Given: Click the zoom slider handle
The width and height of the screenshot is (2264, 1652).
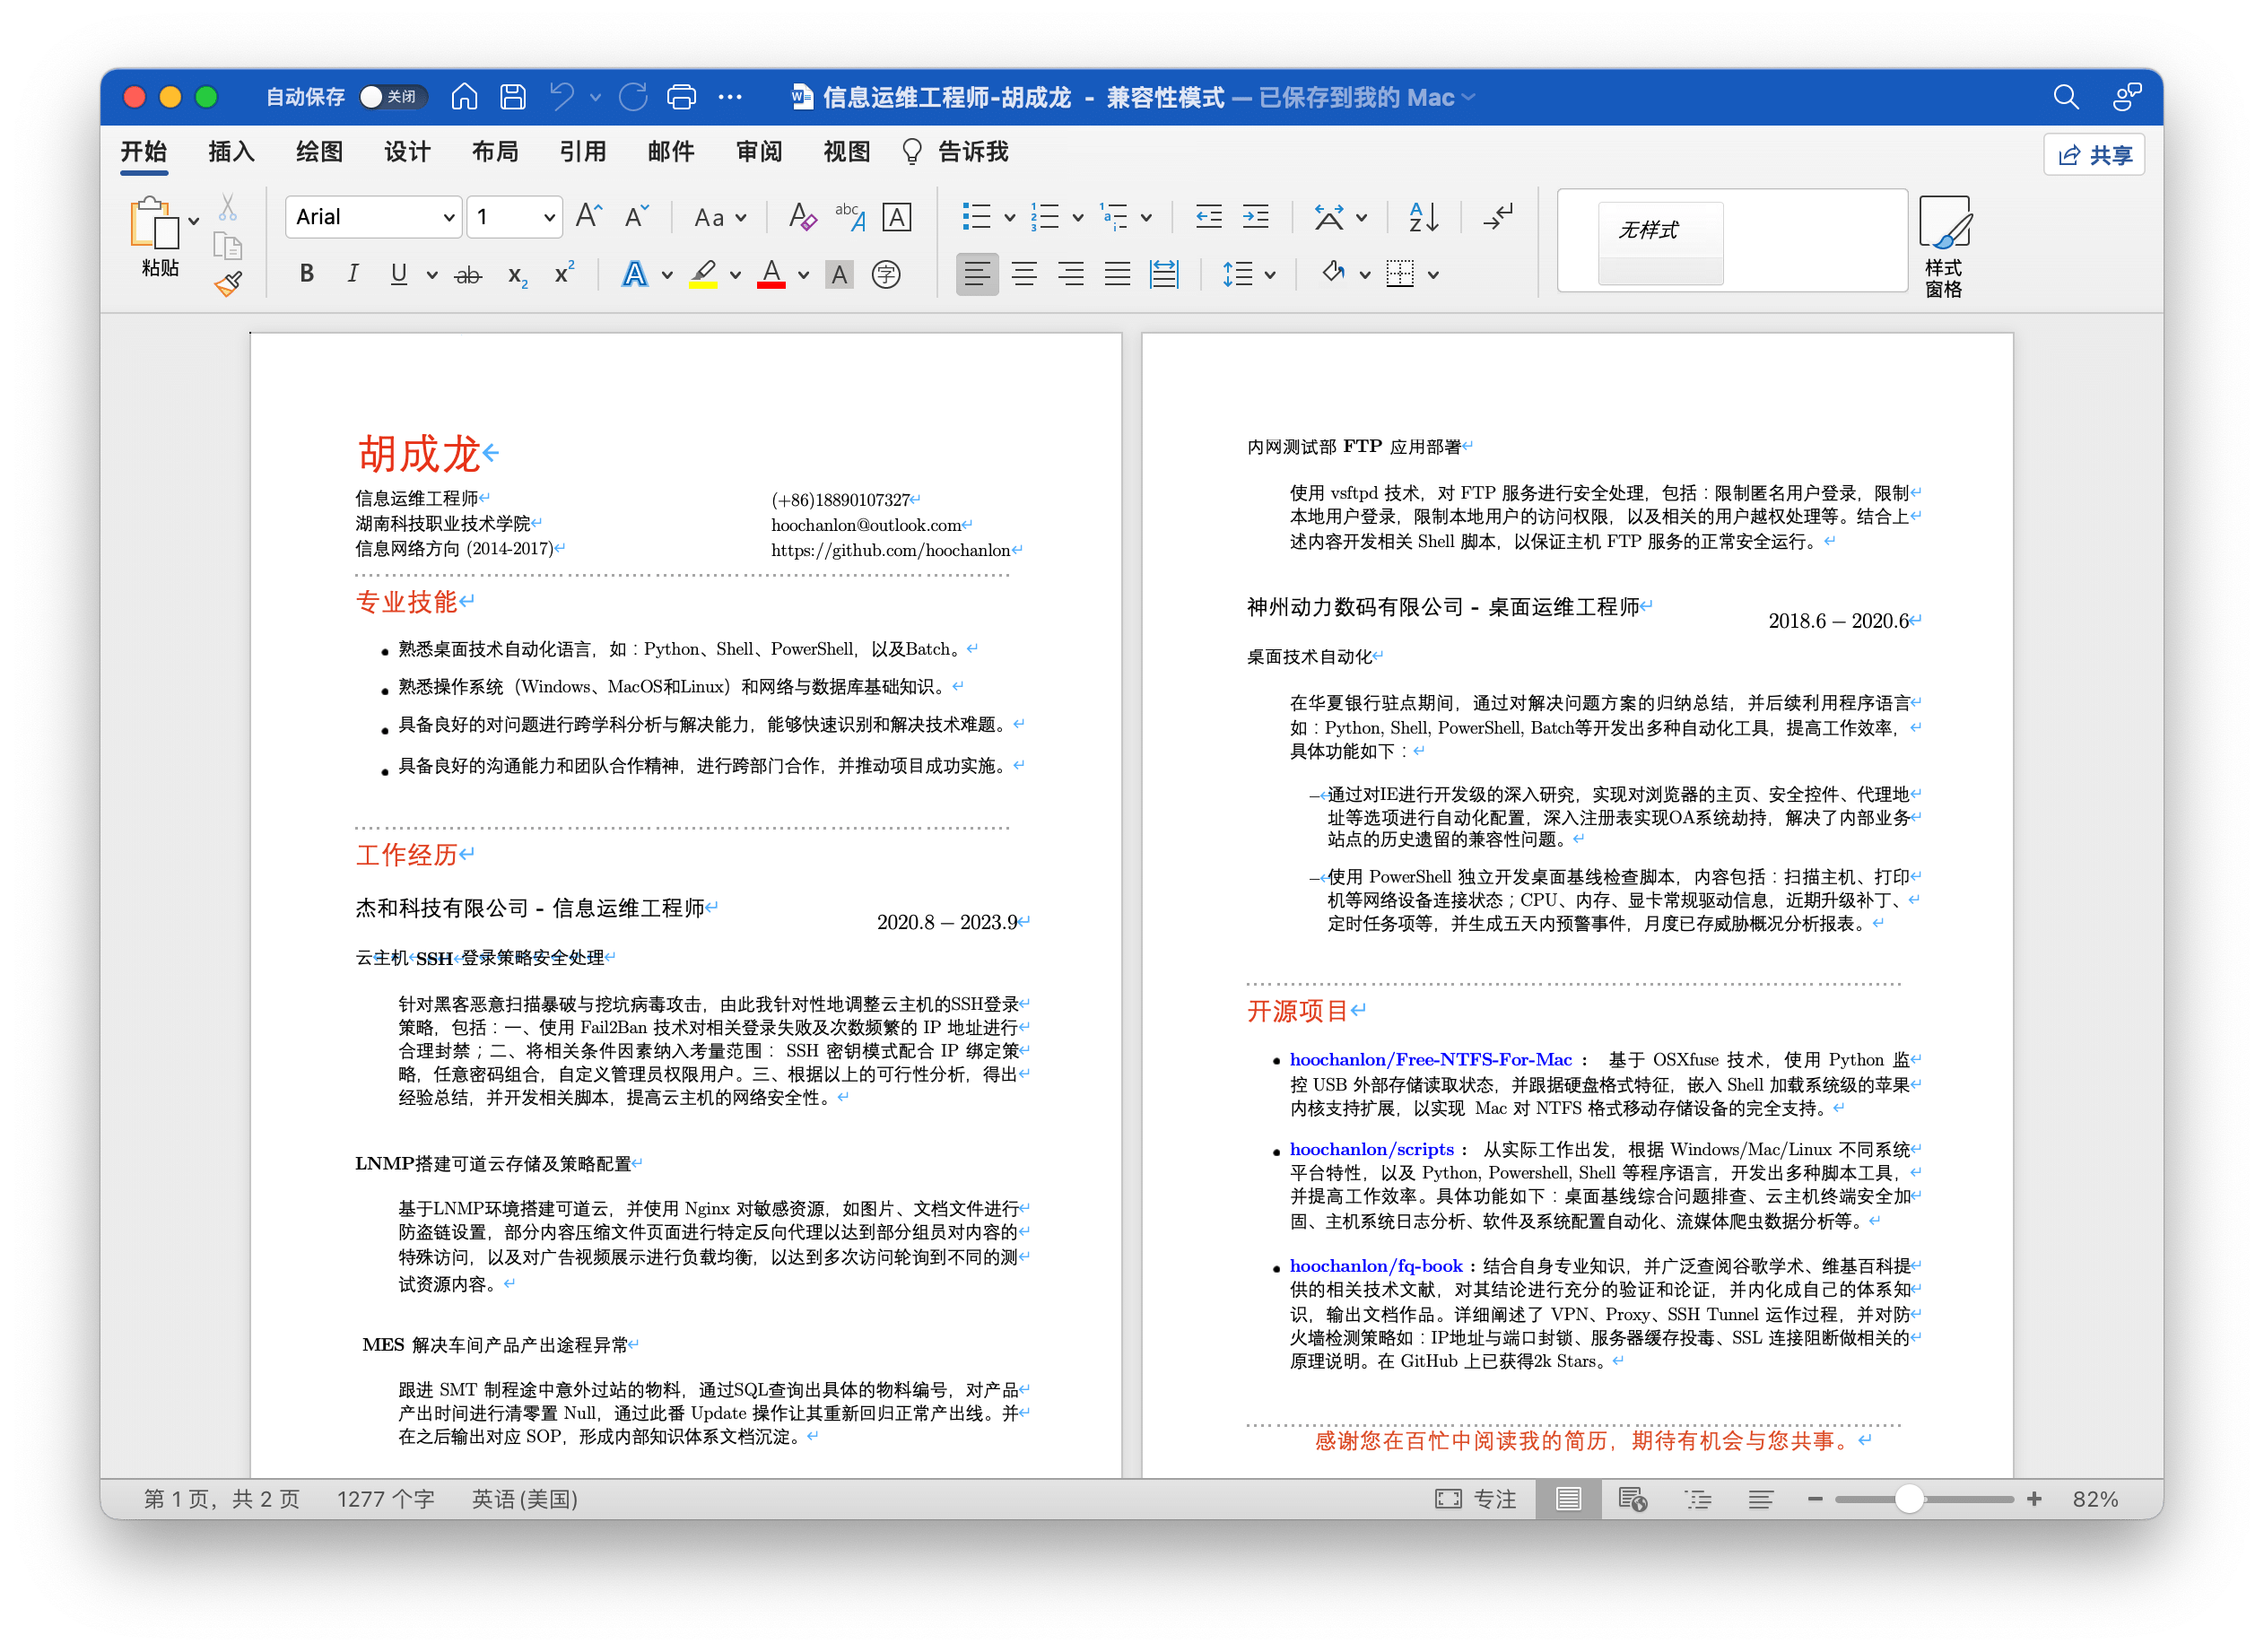Looking at the screenshot, I should [1908, 1499].
